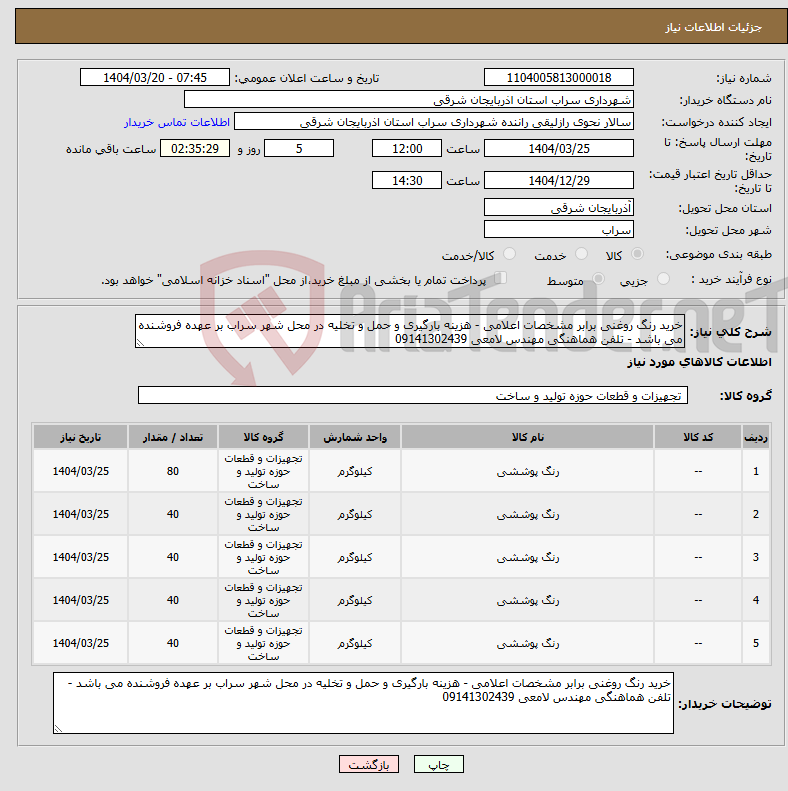Click the کد کالا column header
Image resolution: width=788 pixels, height=791 pixels.
pyautogui.click(x=698, y=437)
